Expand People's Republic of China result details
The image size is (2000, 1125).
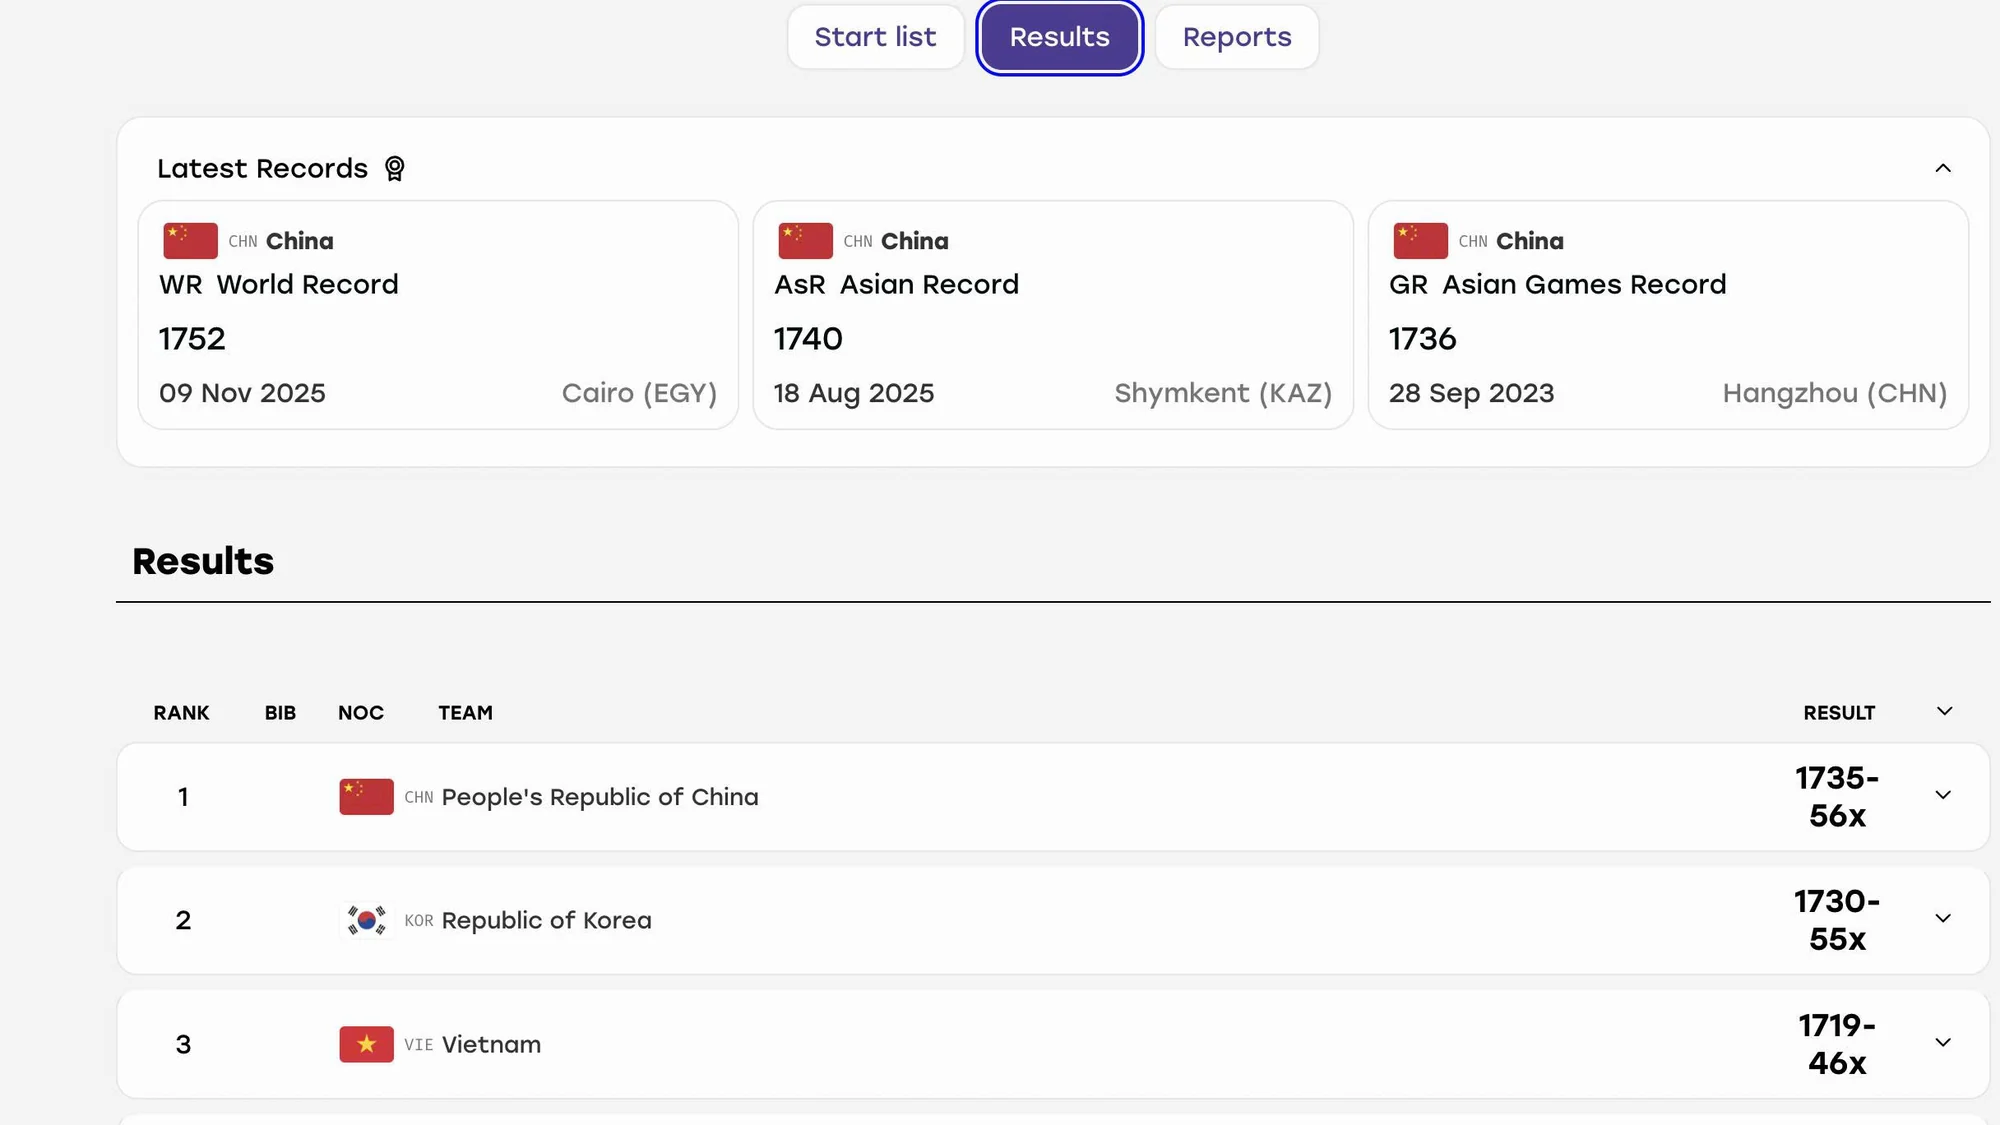point(1943,796)
